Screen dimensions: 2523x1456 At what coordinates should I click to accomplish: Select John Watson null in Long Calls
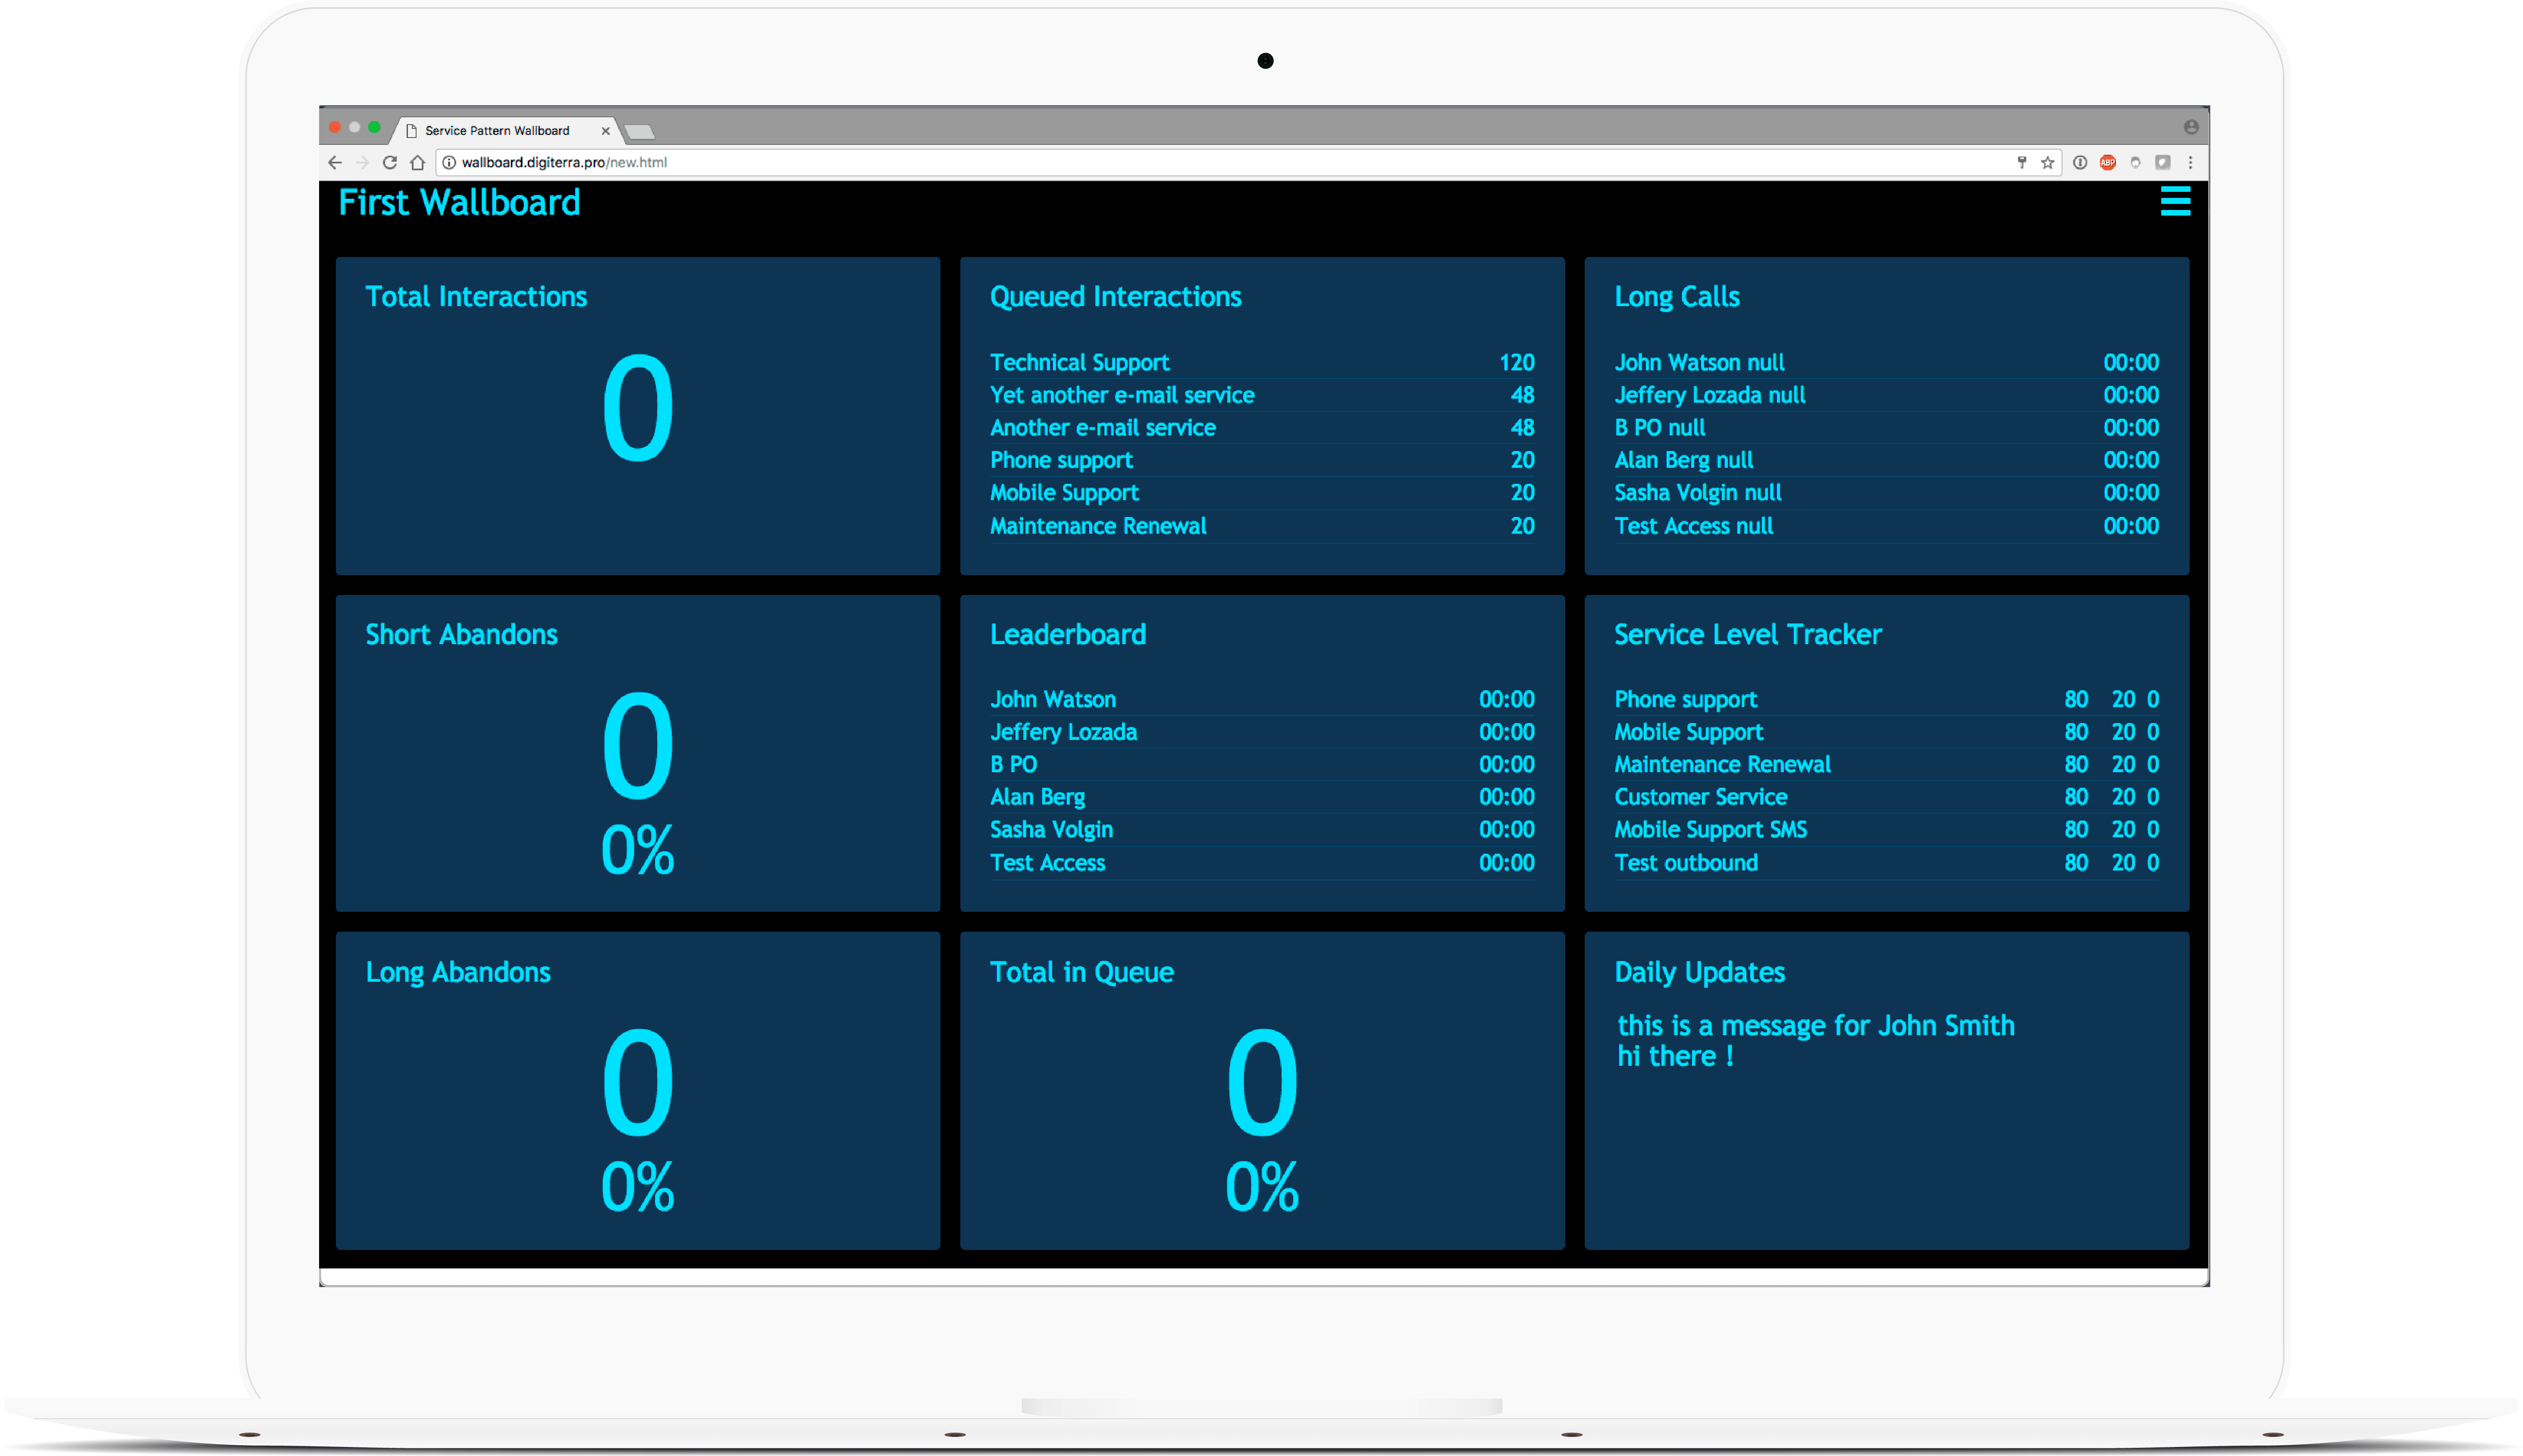pyautogui.click(x=1699, y=362)
